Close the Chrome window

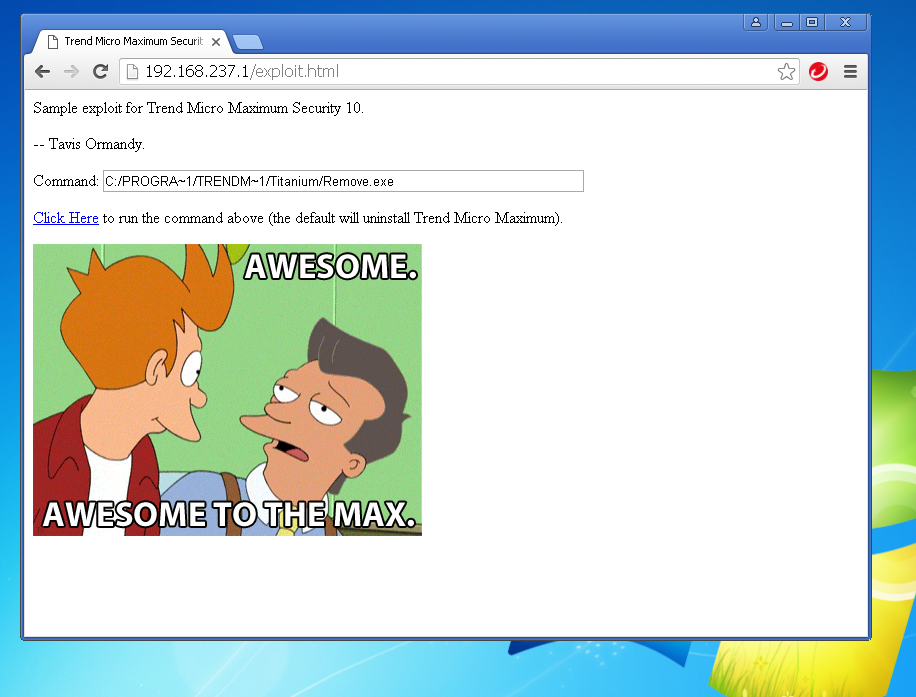(845, 22)
